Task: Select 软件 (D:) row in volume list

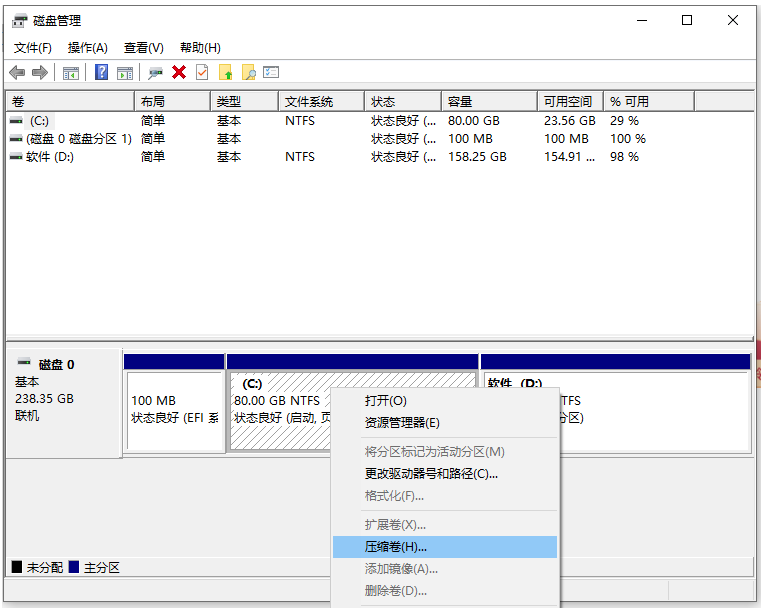Action: coord(50,157)
